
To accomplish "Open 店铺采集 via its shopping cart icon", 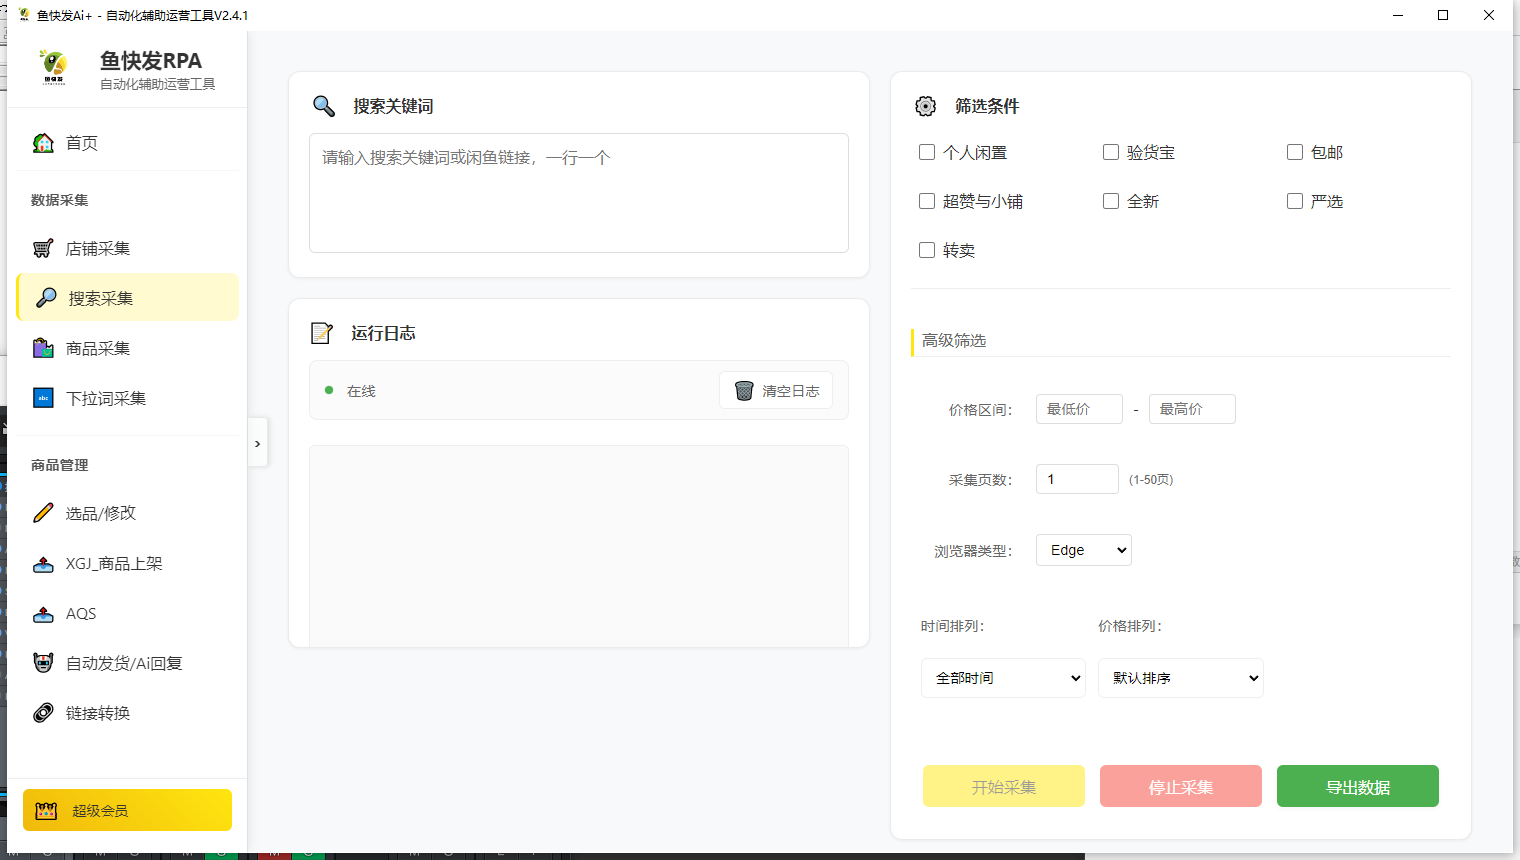I will click(x=43, y=249).
